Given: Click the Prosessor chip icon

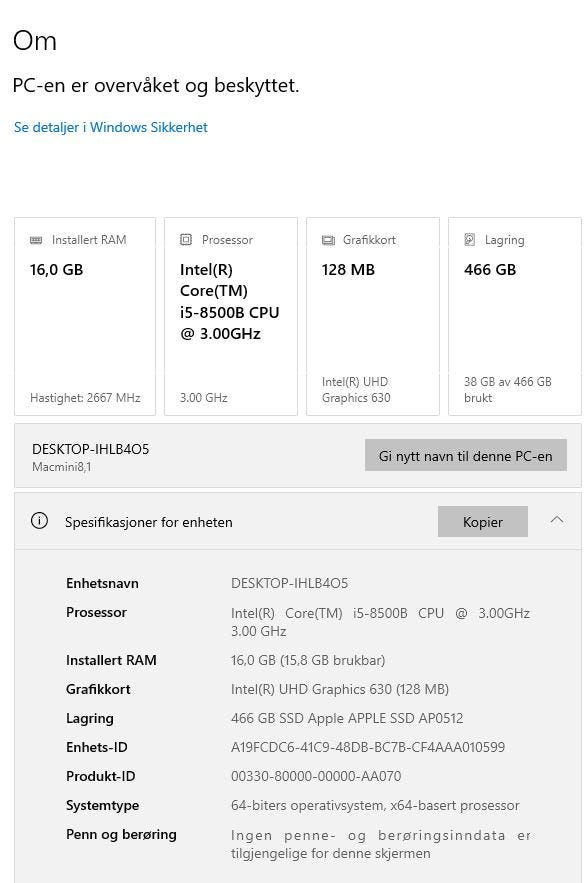Looking at the screenshot, I should pos(186,240).
